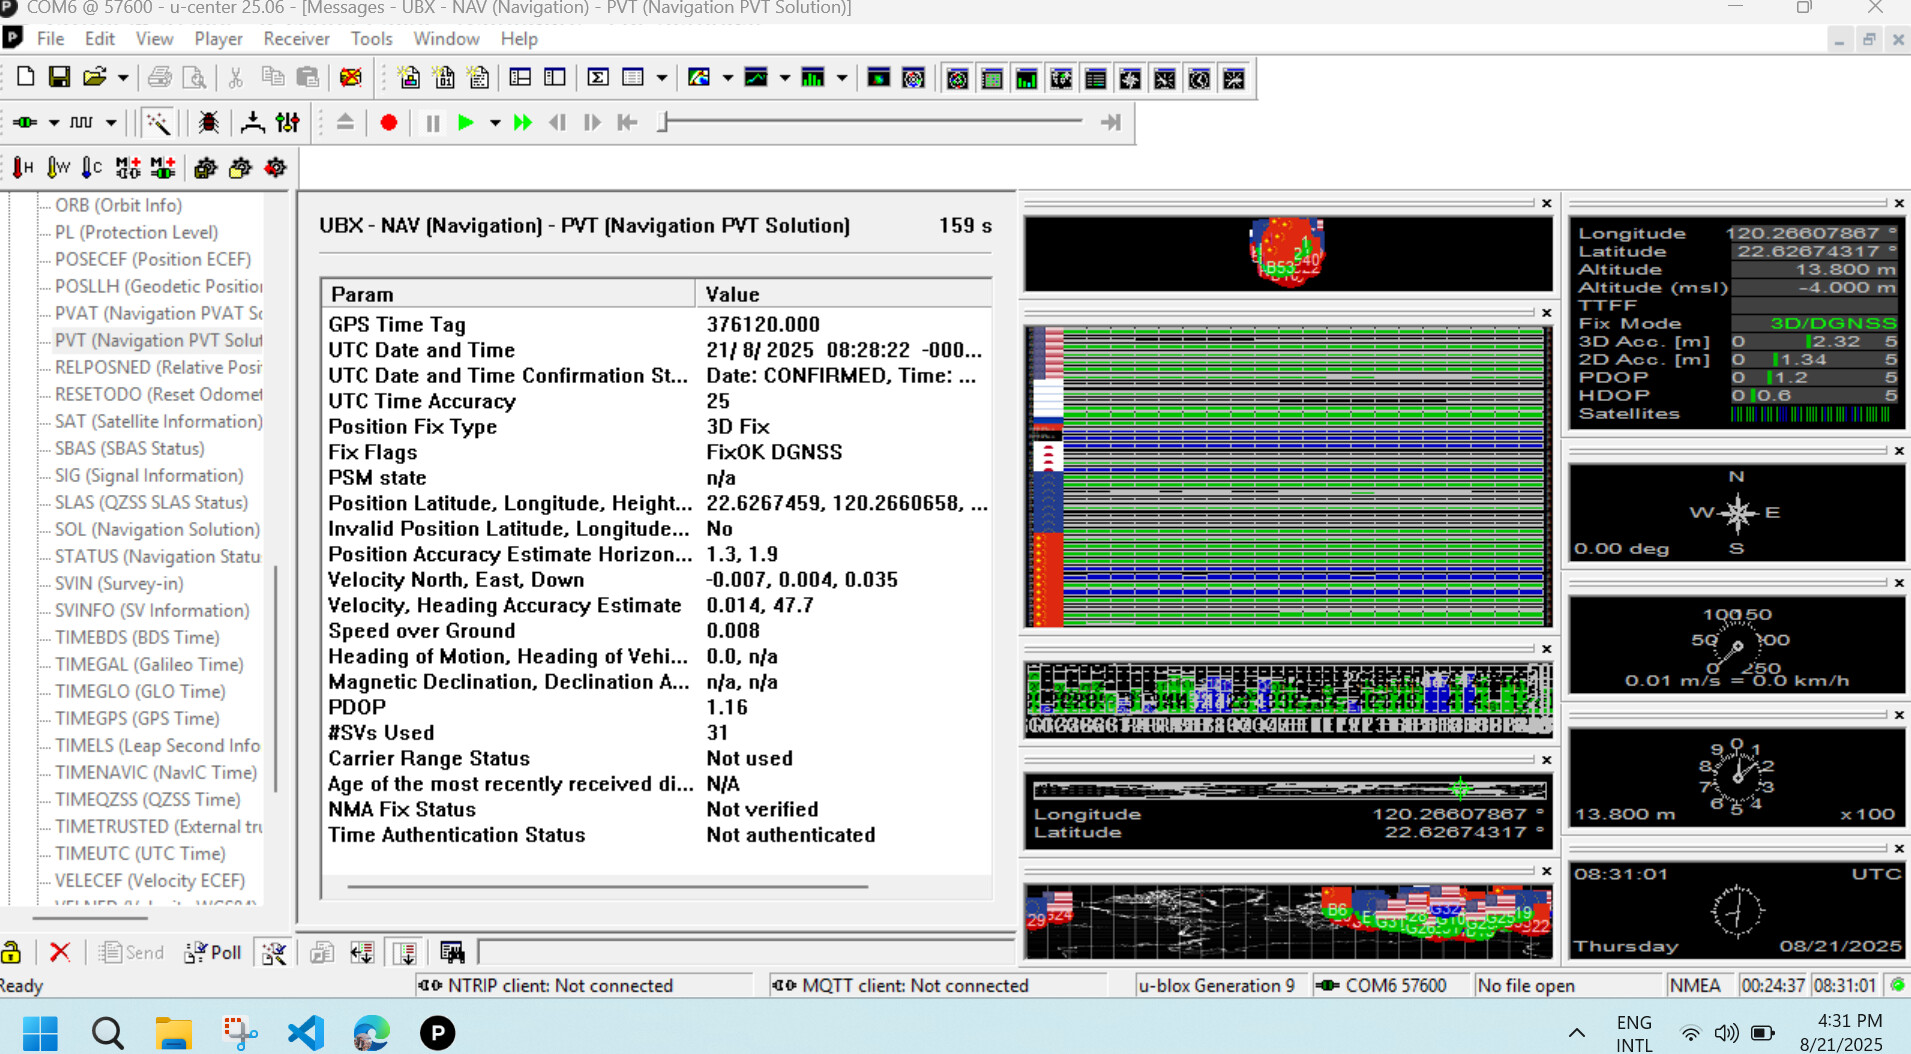
Task: Click the binoculars find icon
Action: [452, 952]
